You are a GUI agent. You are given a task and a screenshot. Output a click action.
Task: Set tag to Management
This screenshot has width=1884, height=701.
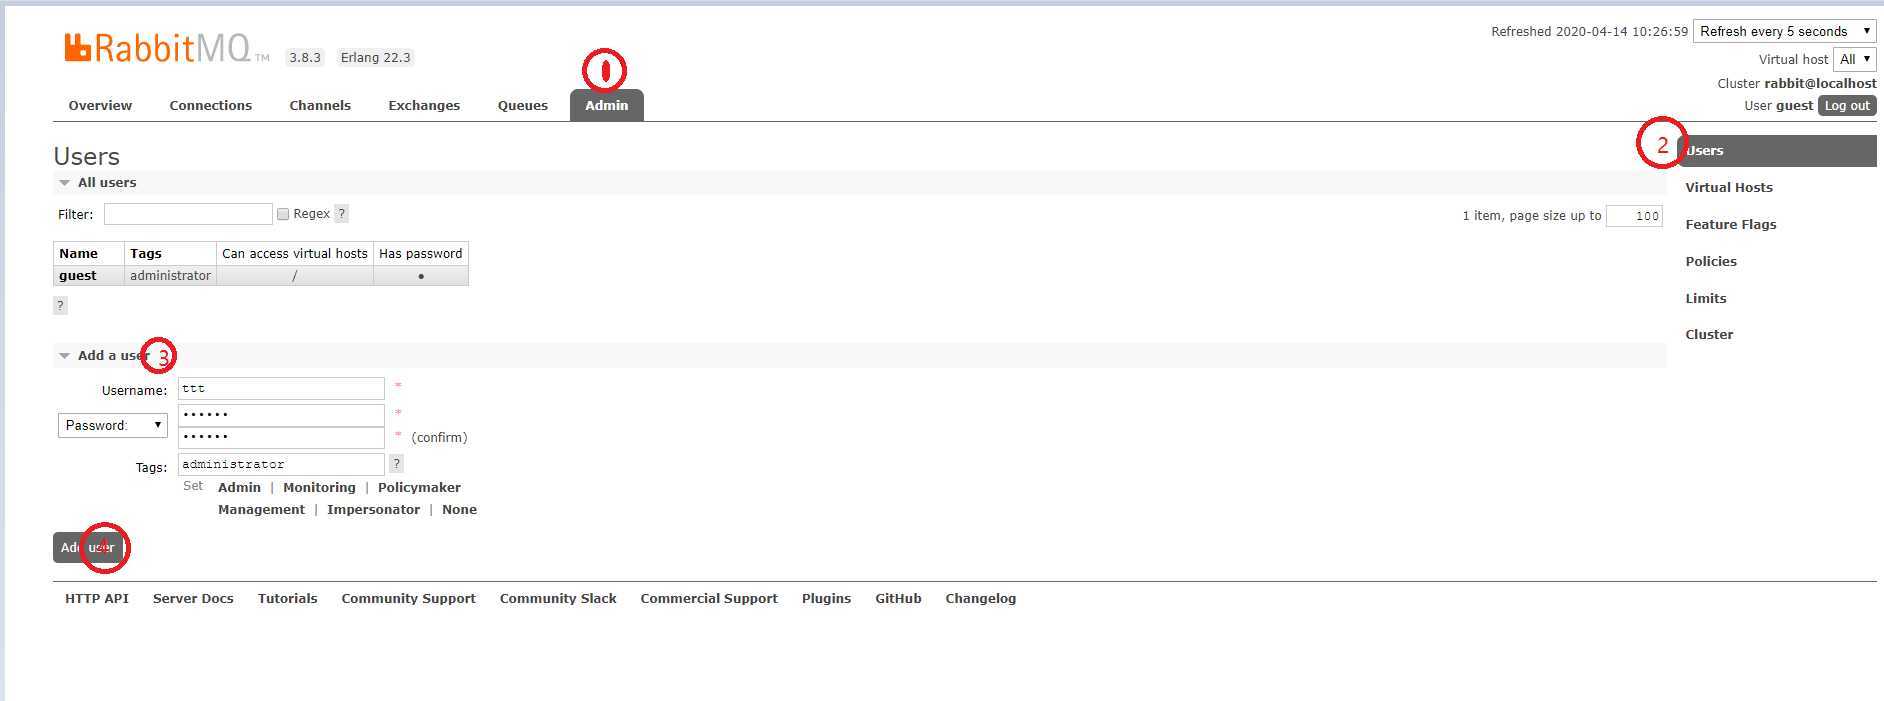(261, 509)
